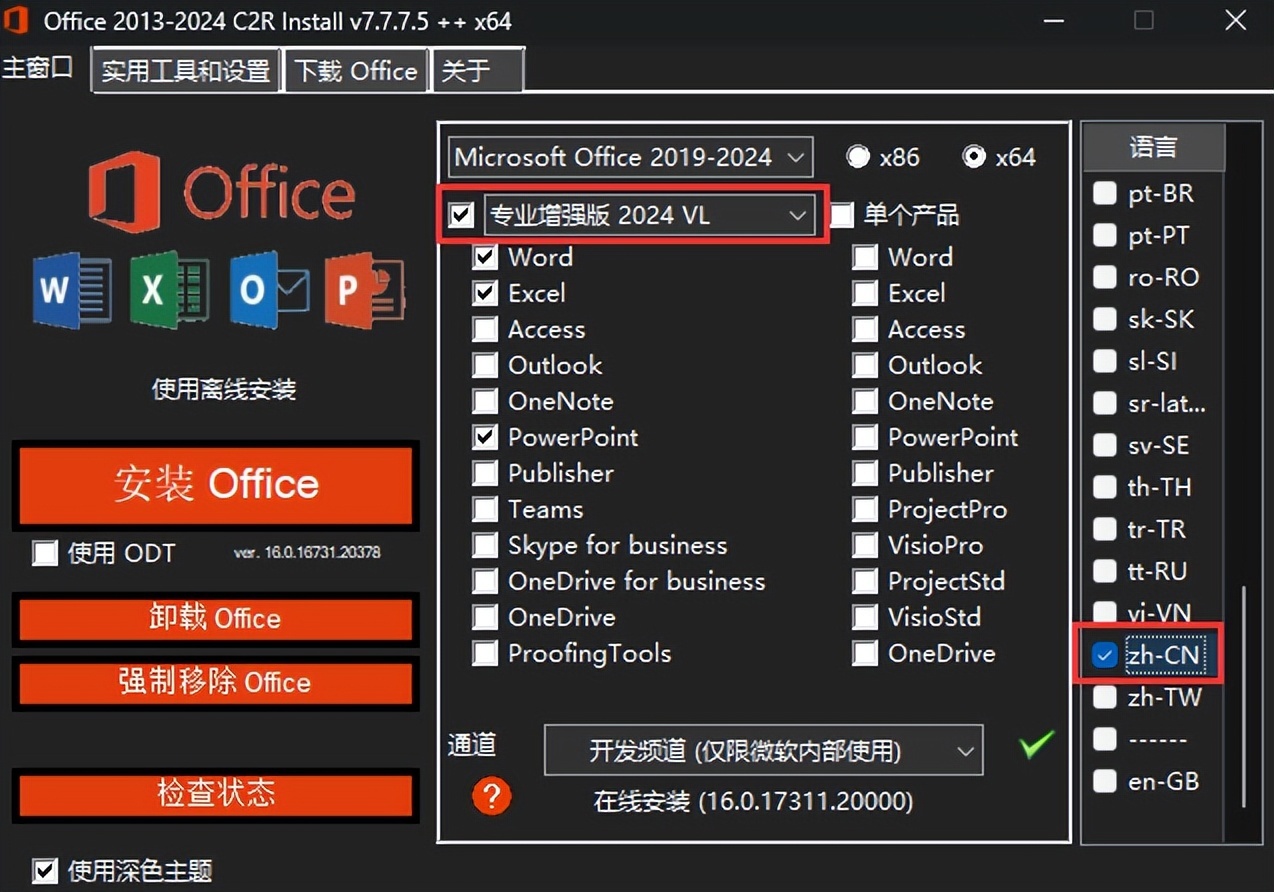
Task: Check the pt-BR language checkbox
Action: pyautogui.click(x=1104, y=193)
